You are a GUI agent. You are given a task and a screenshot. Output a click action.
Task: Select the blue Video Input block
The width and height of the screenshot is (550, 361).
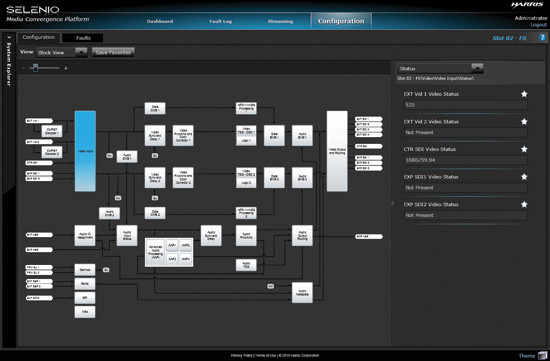[x=85, y=151]
